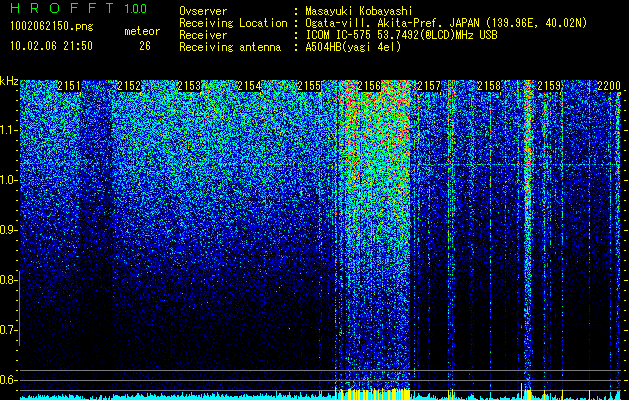Viewport: 629px width, 400px height.
Task: Click the 2153 time marker
Action: pyautogui.click(x=189, y=86)
